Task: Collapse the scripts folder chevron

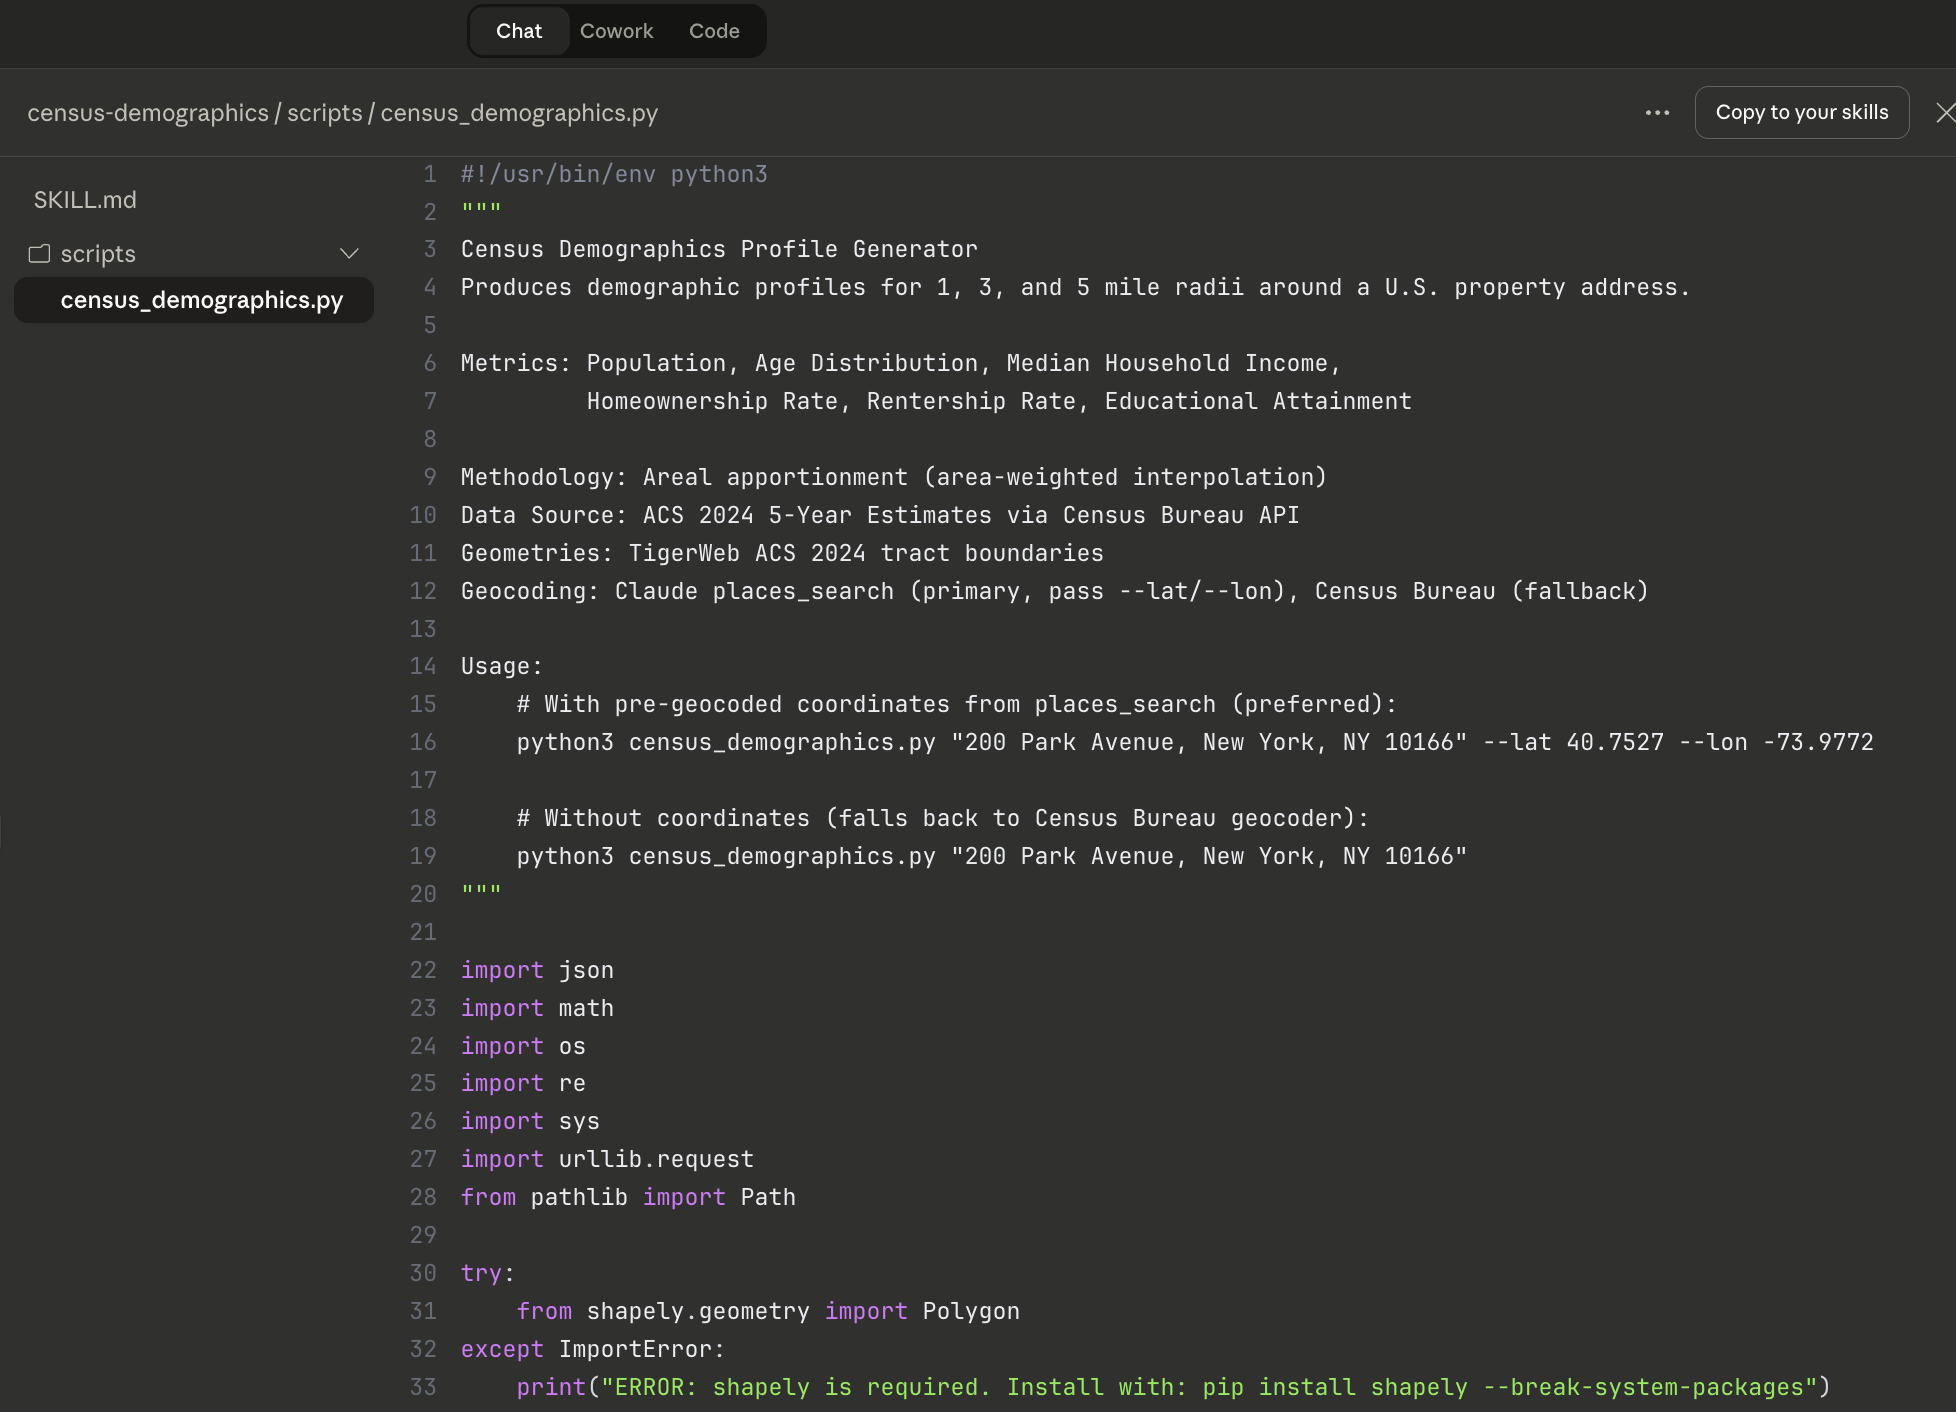Action: click(x=349, y=254)
